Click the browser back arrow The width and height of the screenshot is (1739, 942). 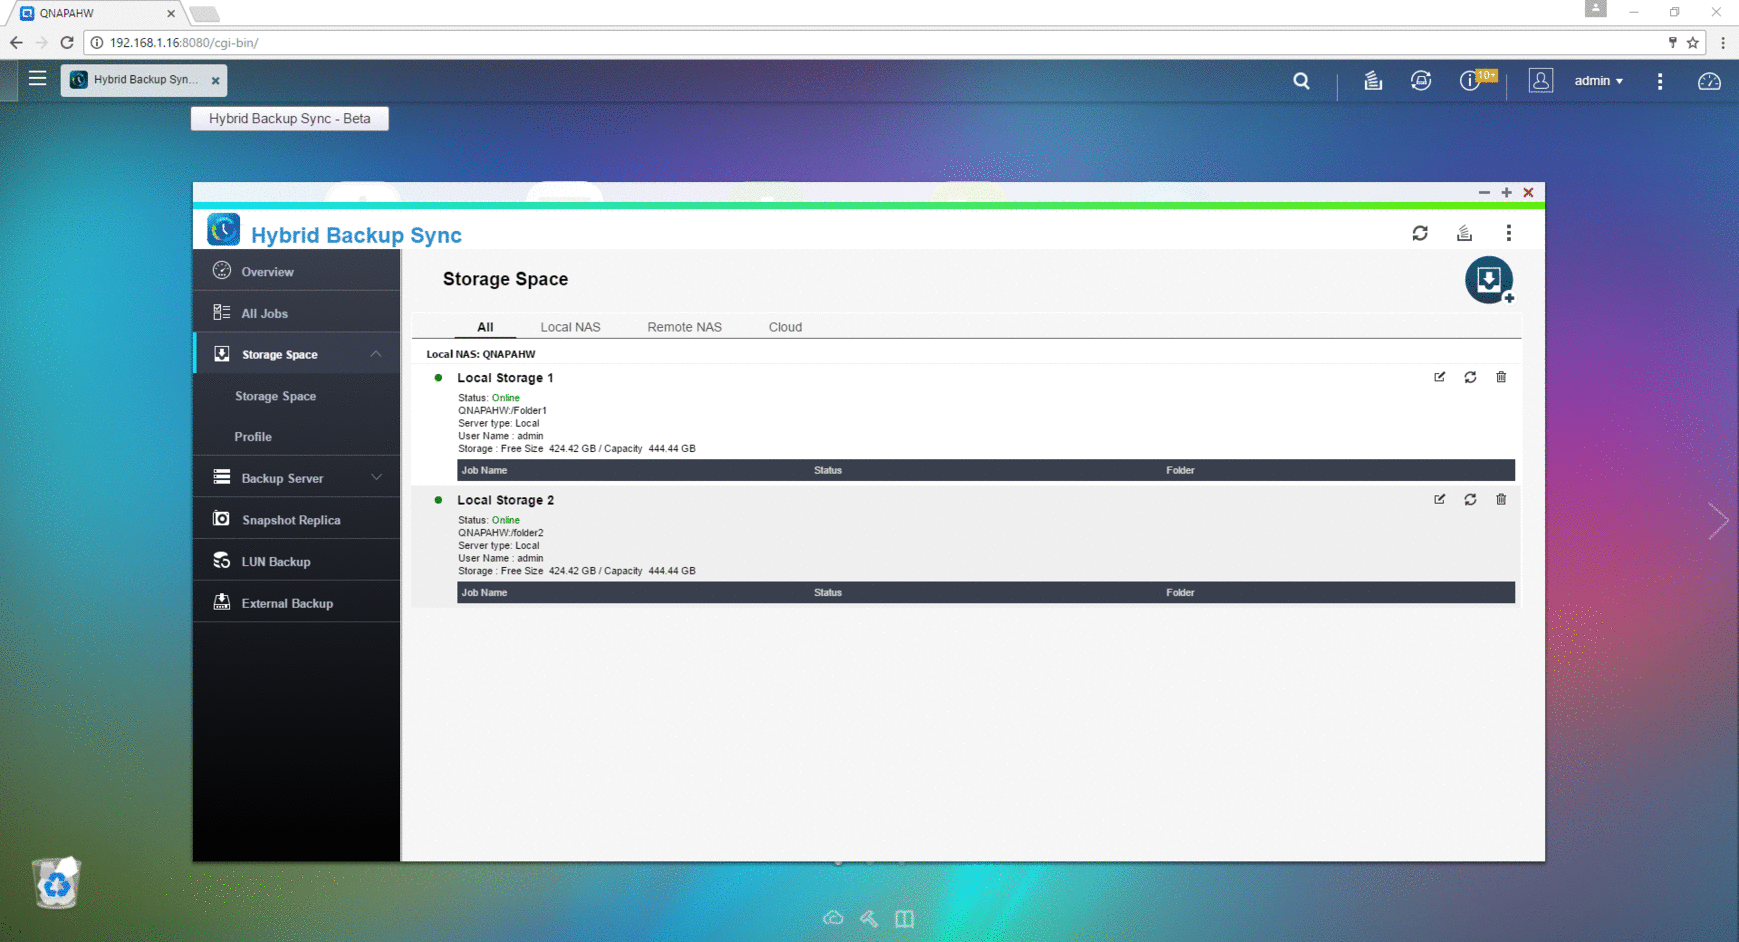pos(16,43)
